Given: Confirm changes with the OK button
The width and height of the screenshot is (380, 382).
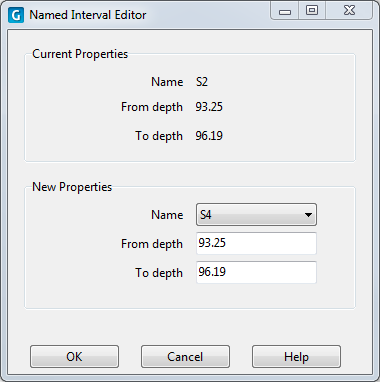Looking at the screenshot, I should click(74, 357).
